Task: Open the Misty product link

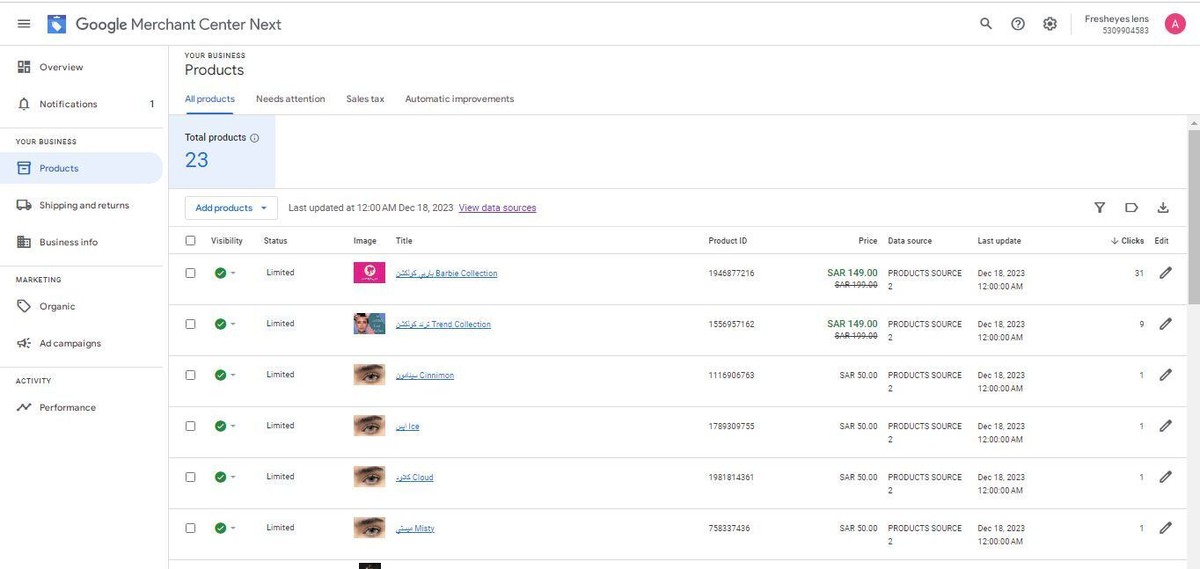Action: pyautogui.click(x=415, y=528)
